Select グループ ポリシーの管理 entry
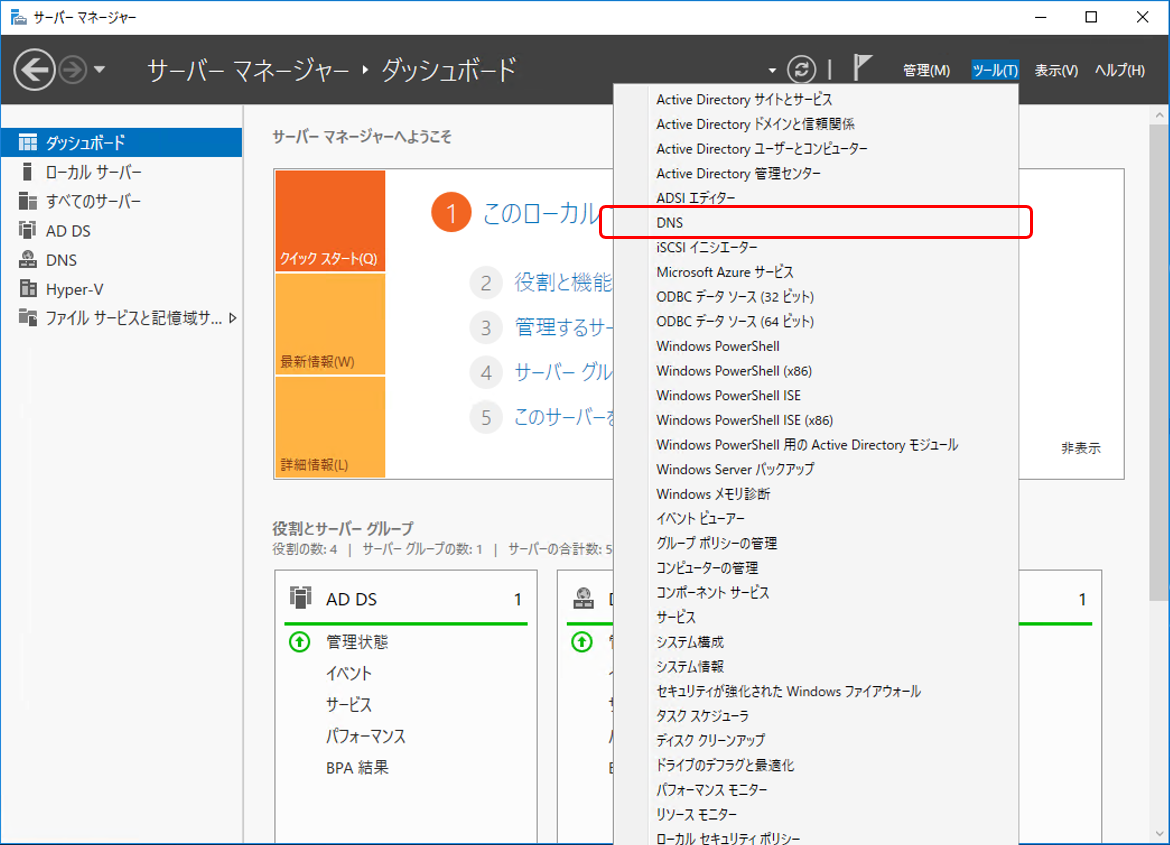This screenshot has width=1170, height=845. 816,543
